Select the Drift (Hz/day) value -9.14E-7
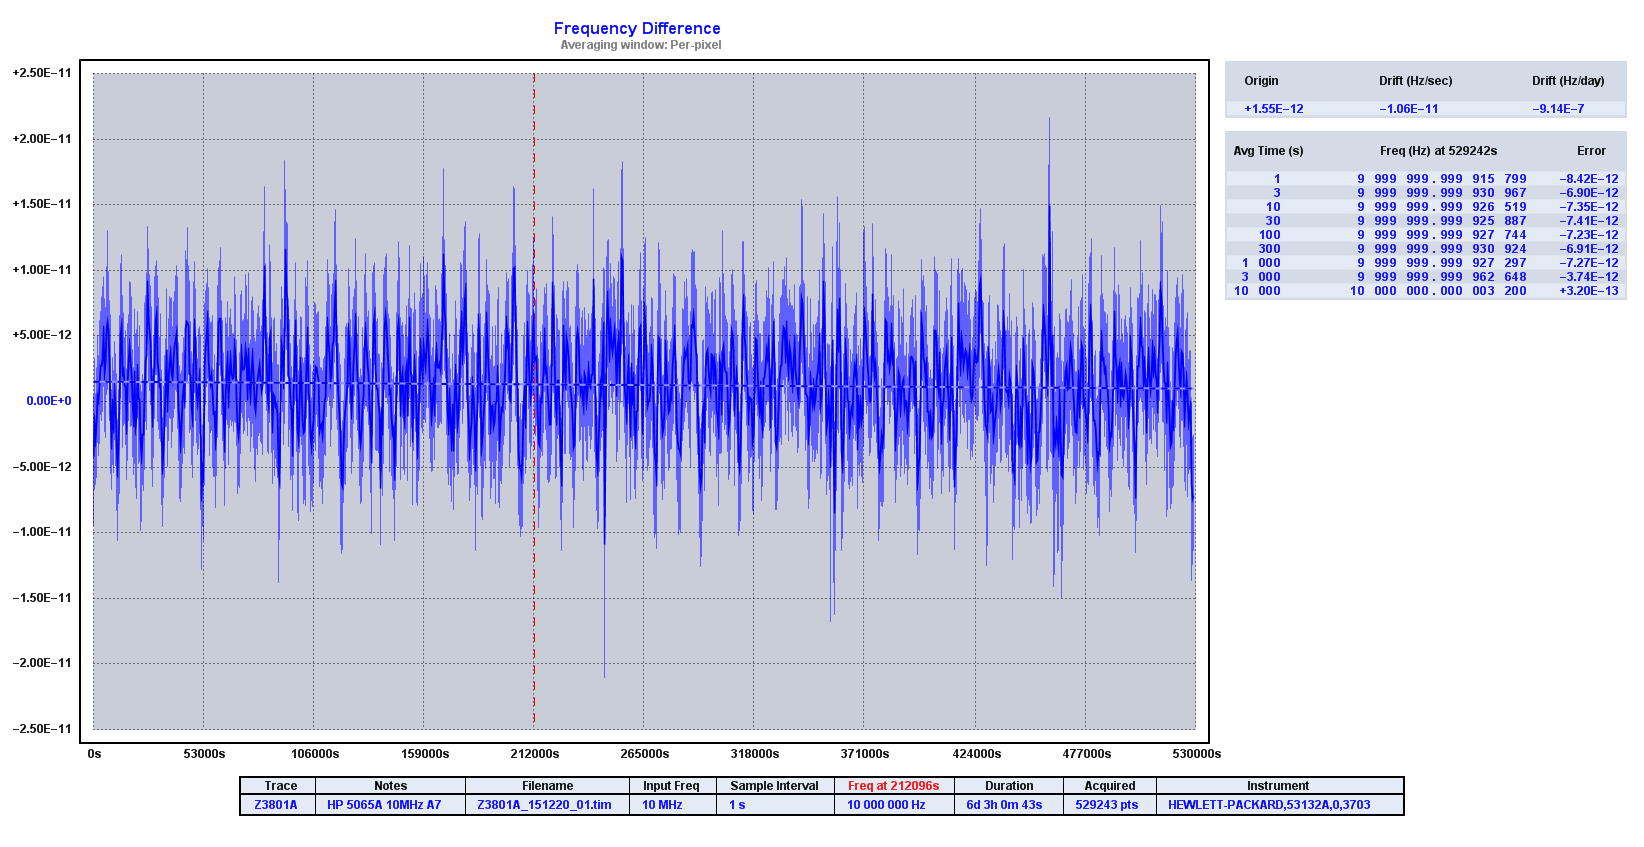Viewport: 1644px width, 847px height. click(1558, 109)
